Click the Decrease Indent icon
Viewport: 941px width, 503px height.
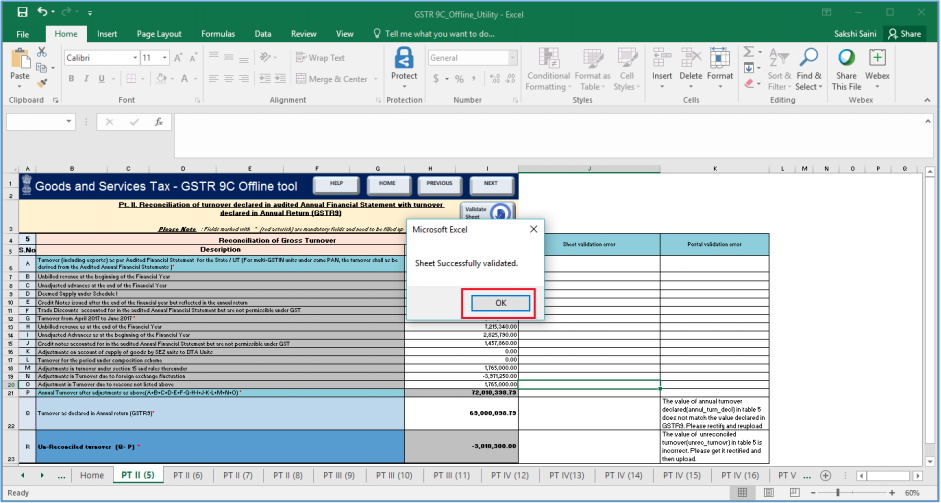coord(263,79)
